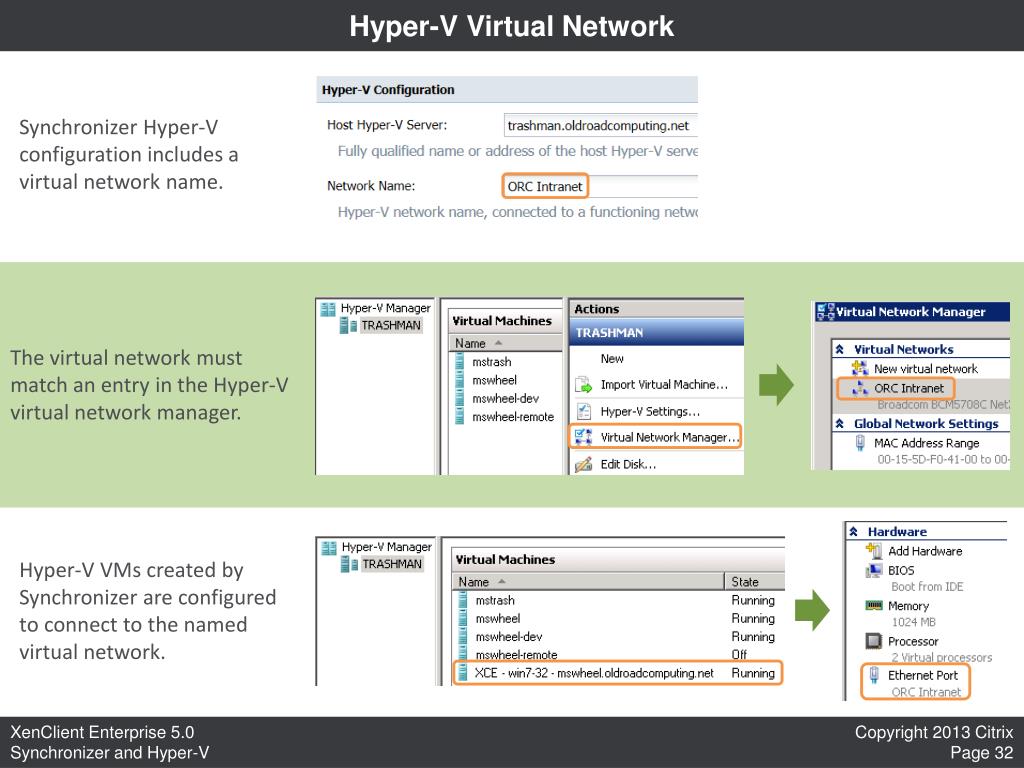Click the Virtual Network Manager icon in Actions
Screen dimensions: 1024x768
click(583, 437)
